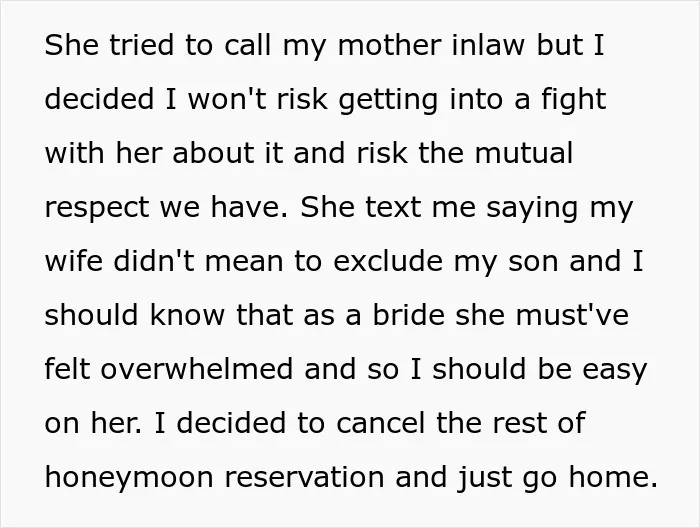Click on the word "must've"
Viewport: 700px width, 528px height.
click(572, 315)
